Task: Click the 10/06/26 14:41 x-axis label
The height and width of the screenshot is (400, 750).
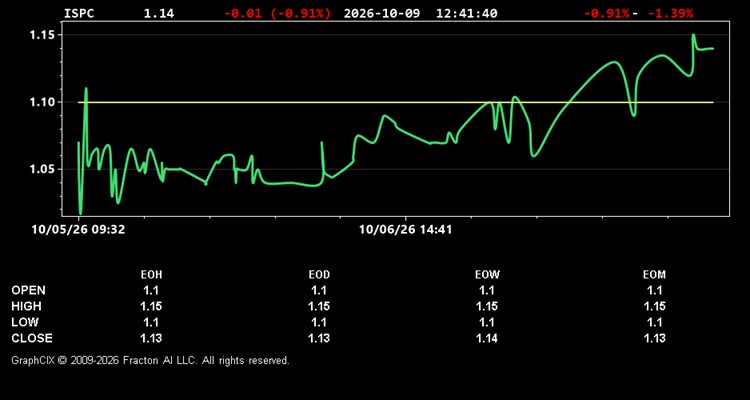Action: (x=406, y=230)
